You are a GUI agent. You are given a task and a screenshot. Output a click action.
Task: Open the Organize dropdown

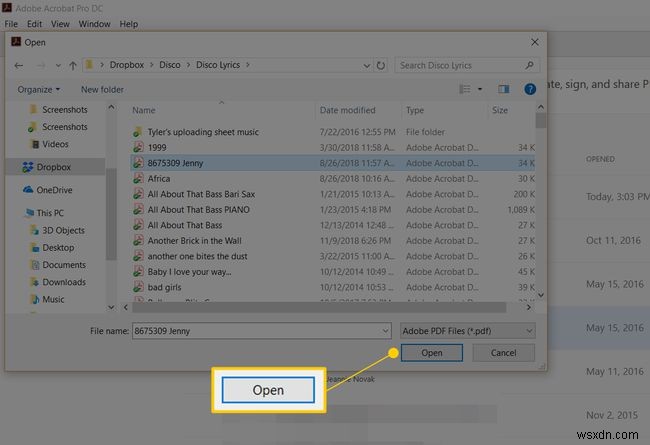39,90
